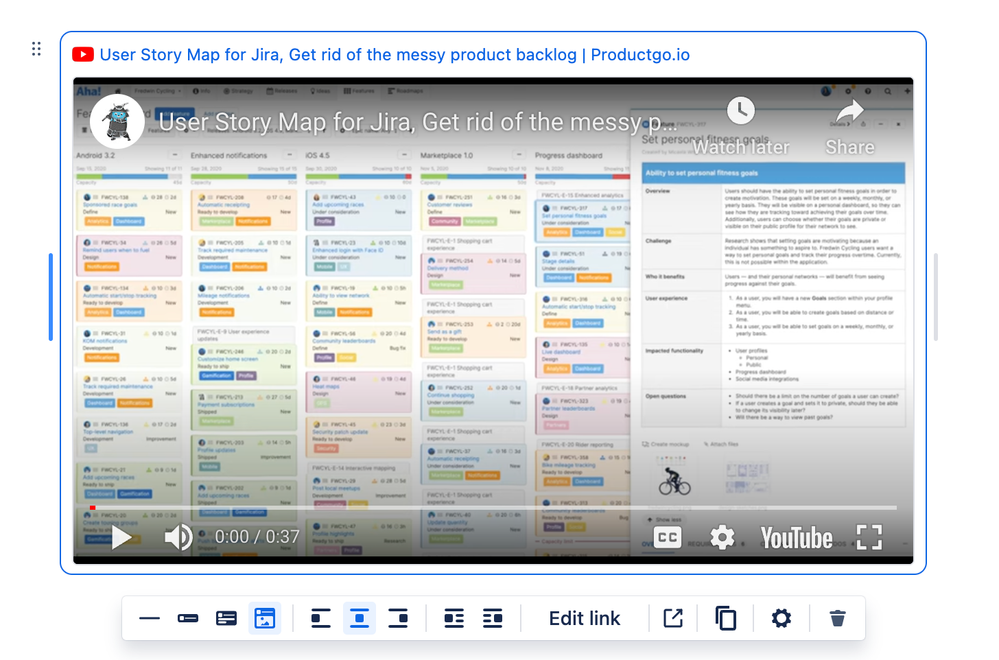The image size is (999, 660).
Task: Open the User Story Map title link
Action: [x=394, y=55]
